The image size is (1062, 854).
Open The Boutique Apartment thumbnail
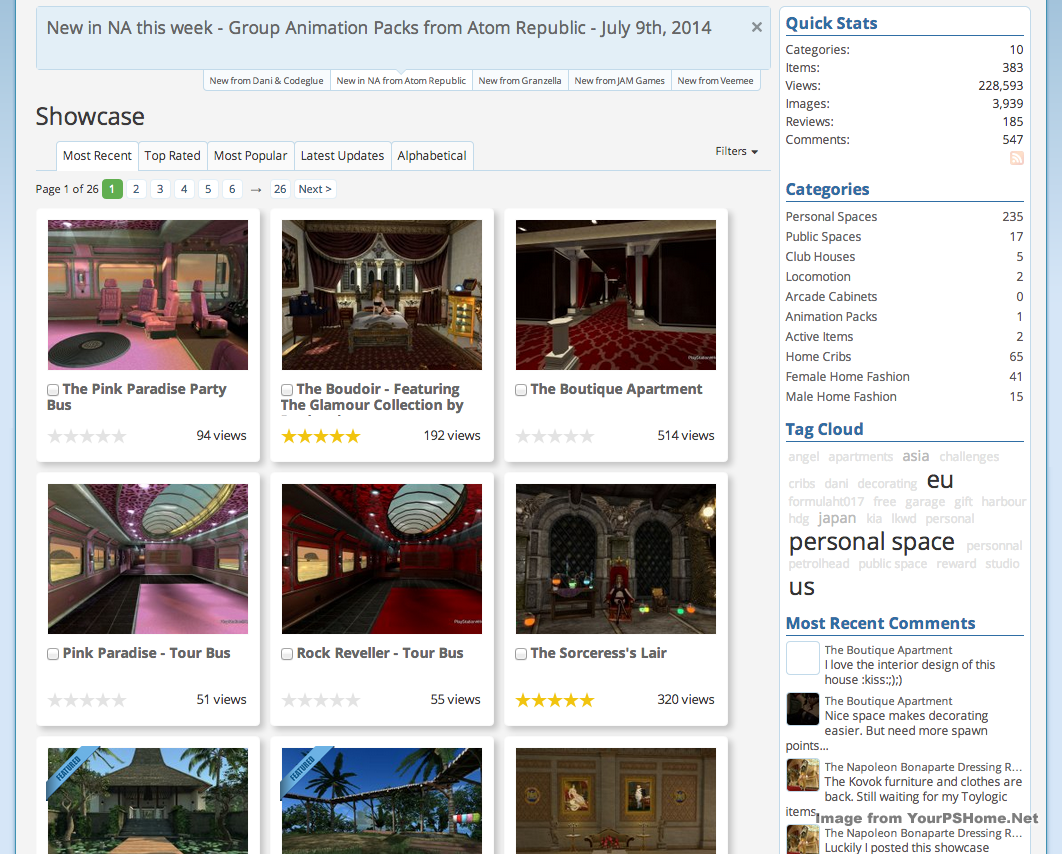pos(616,295)
